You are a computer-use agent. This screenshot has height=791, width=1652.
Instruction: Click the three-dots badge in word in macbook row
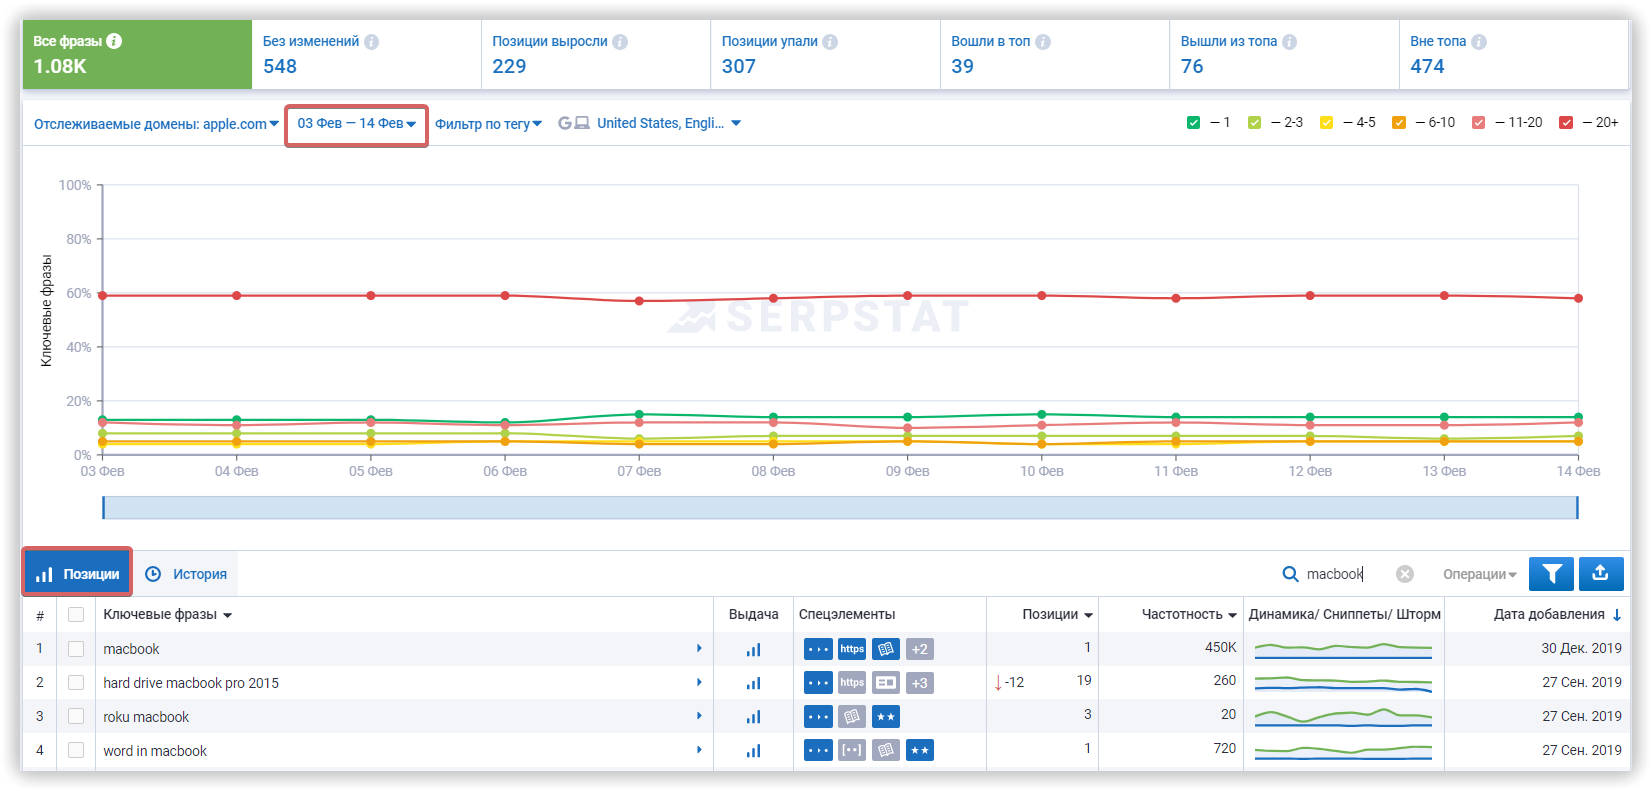click(818, 750)
